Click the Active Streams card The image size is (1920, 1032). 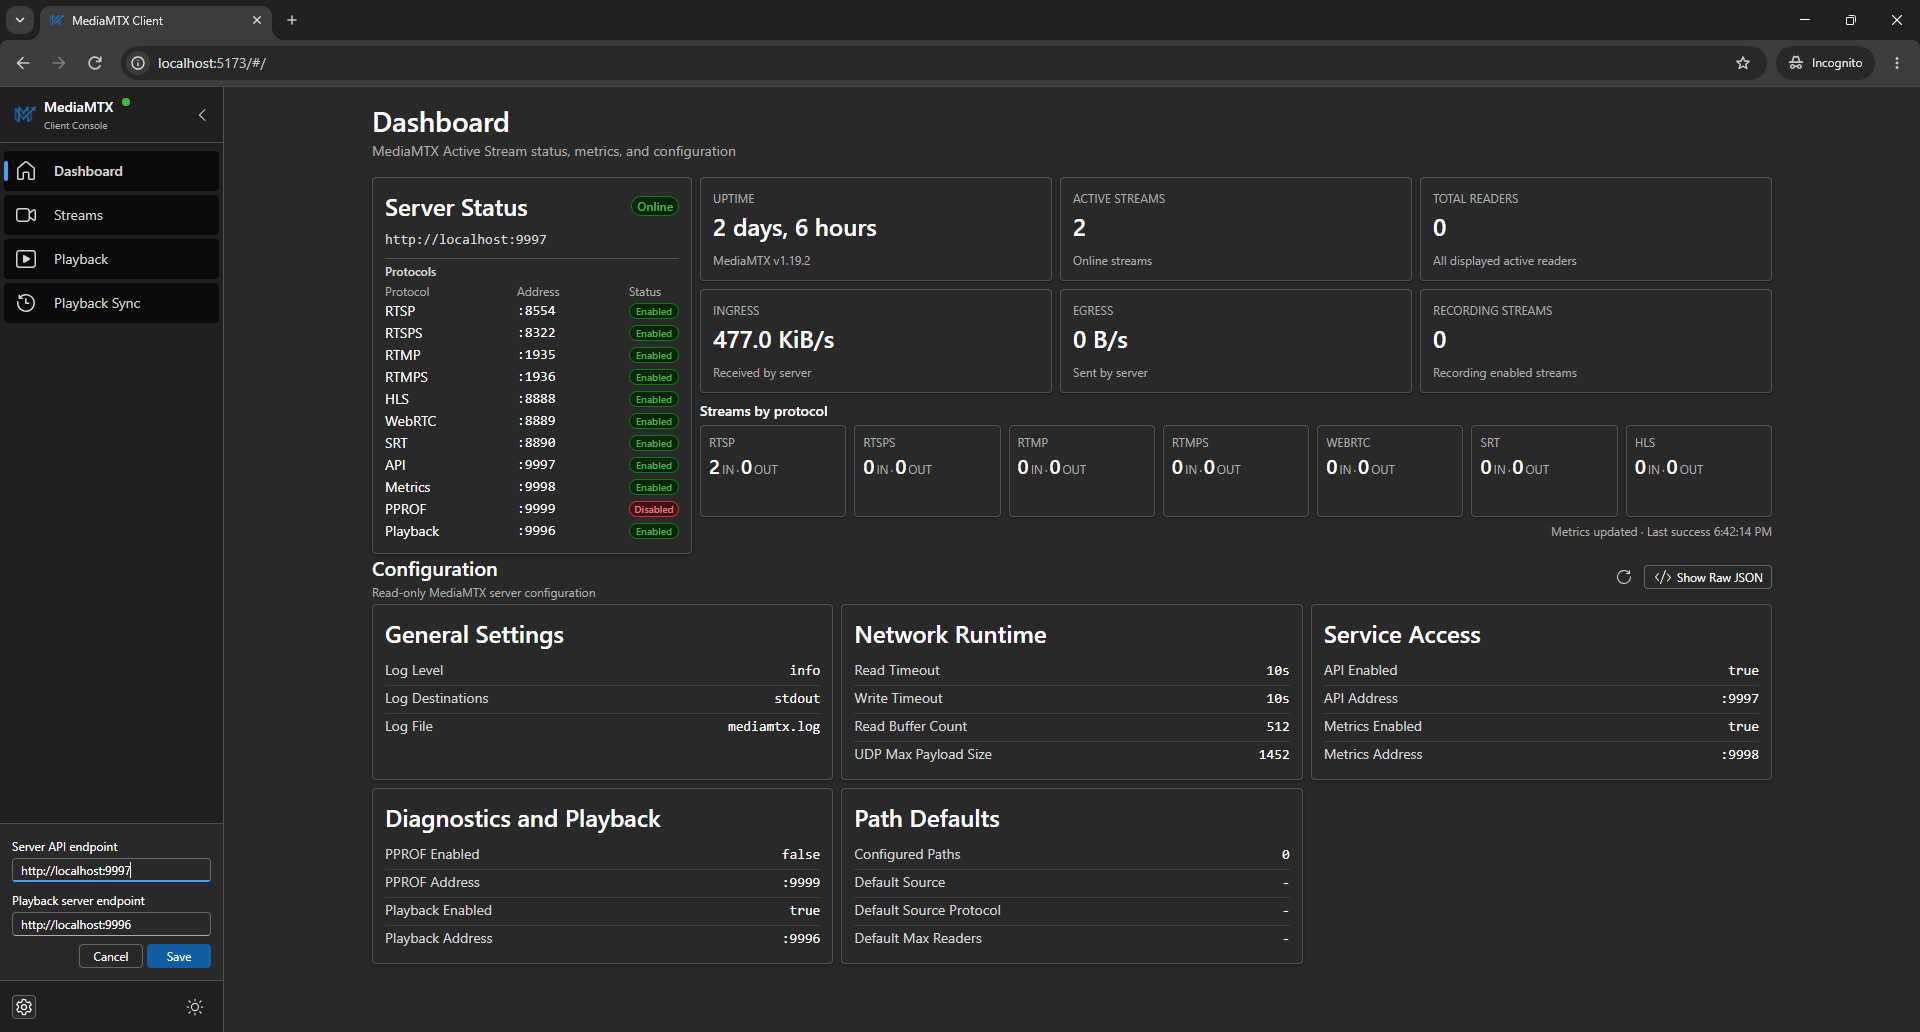1236,229
